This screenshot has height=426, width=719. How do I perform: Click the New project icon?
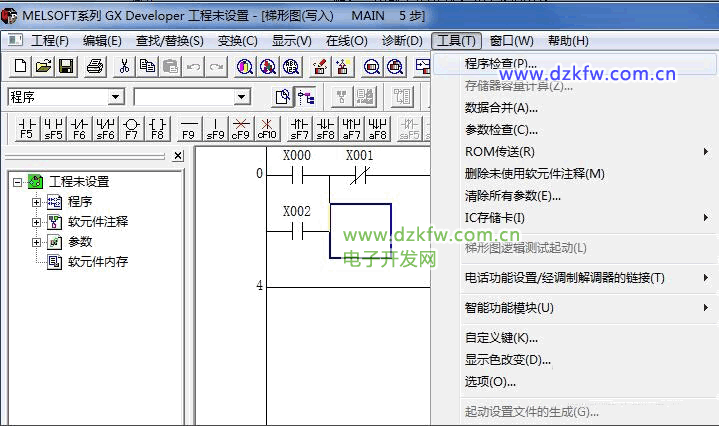pyautogui.click(x=20, y=66)
